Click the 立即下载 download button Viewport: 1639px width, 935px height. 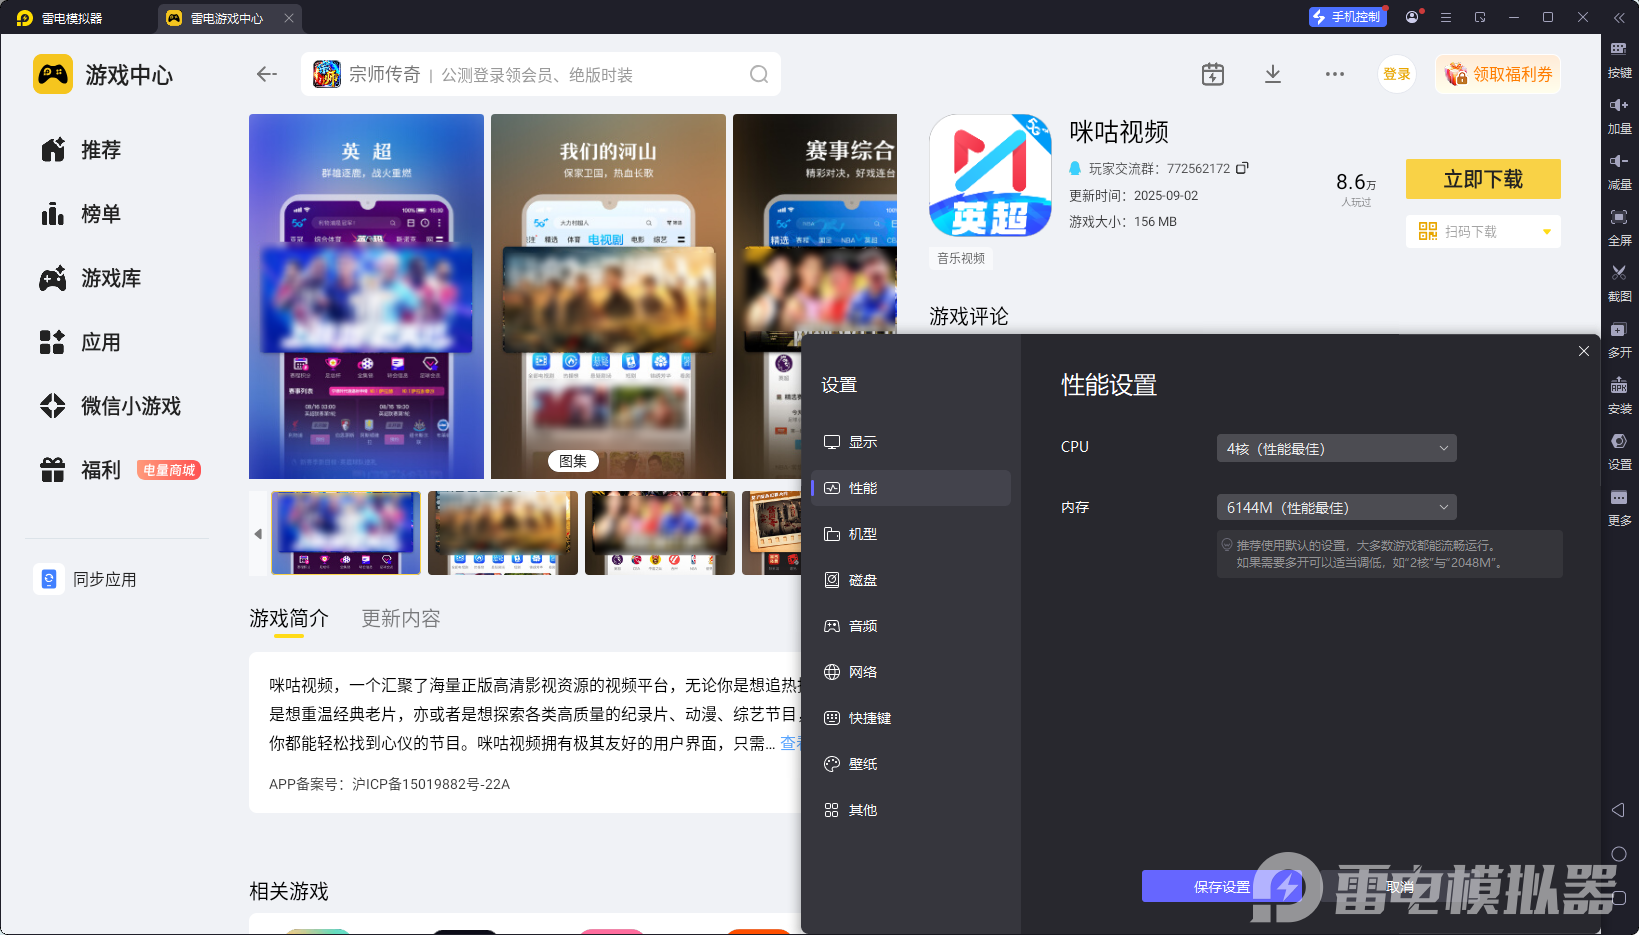pyautogui.click(x=1483, y=179)
